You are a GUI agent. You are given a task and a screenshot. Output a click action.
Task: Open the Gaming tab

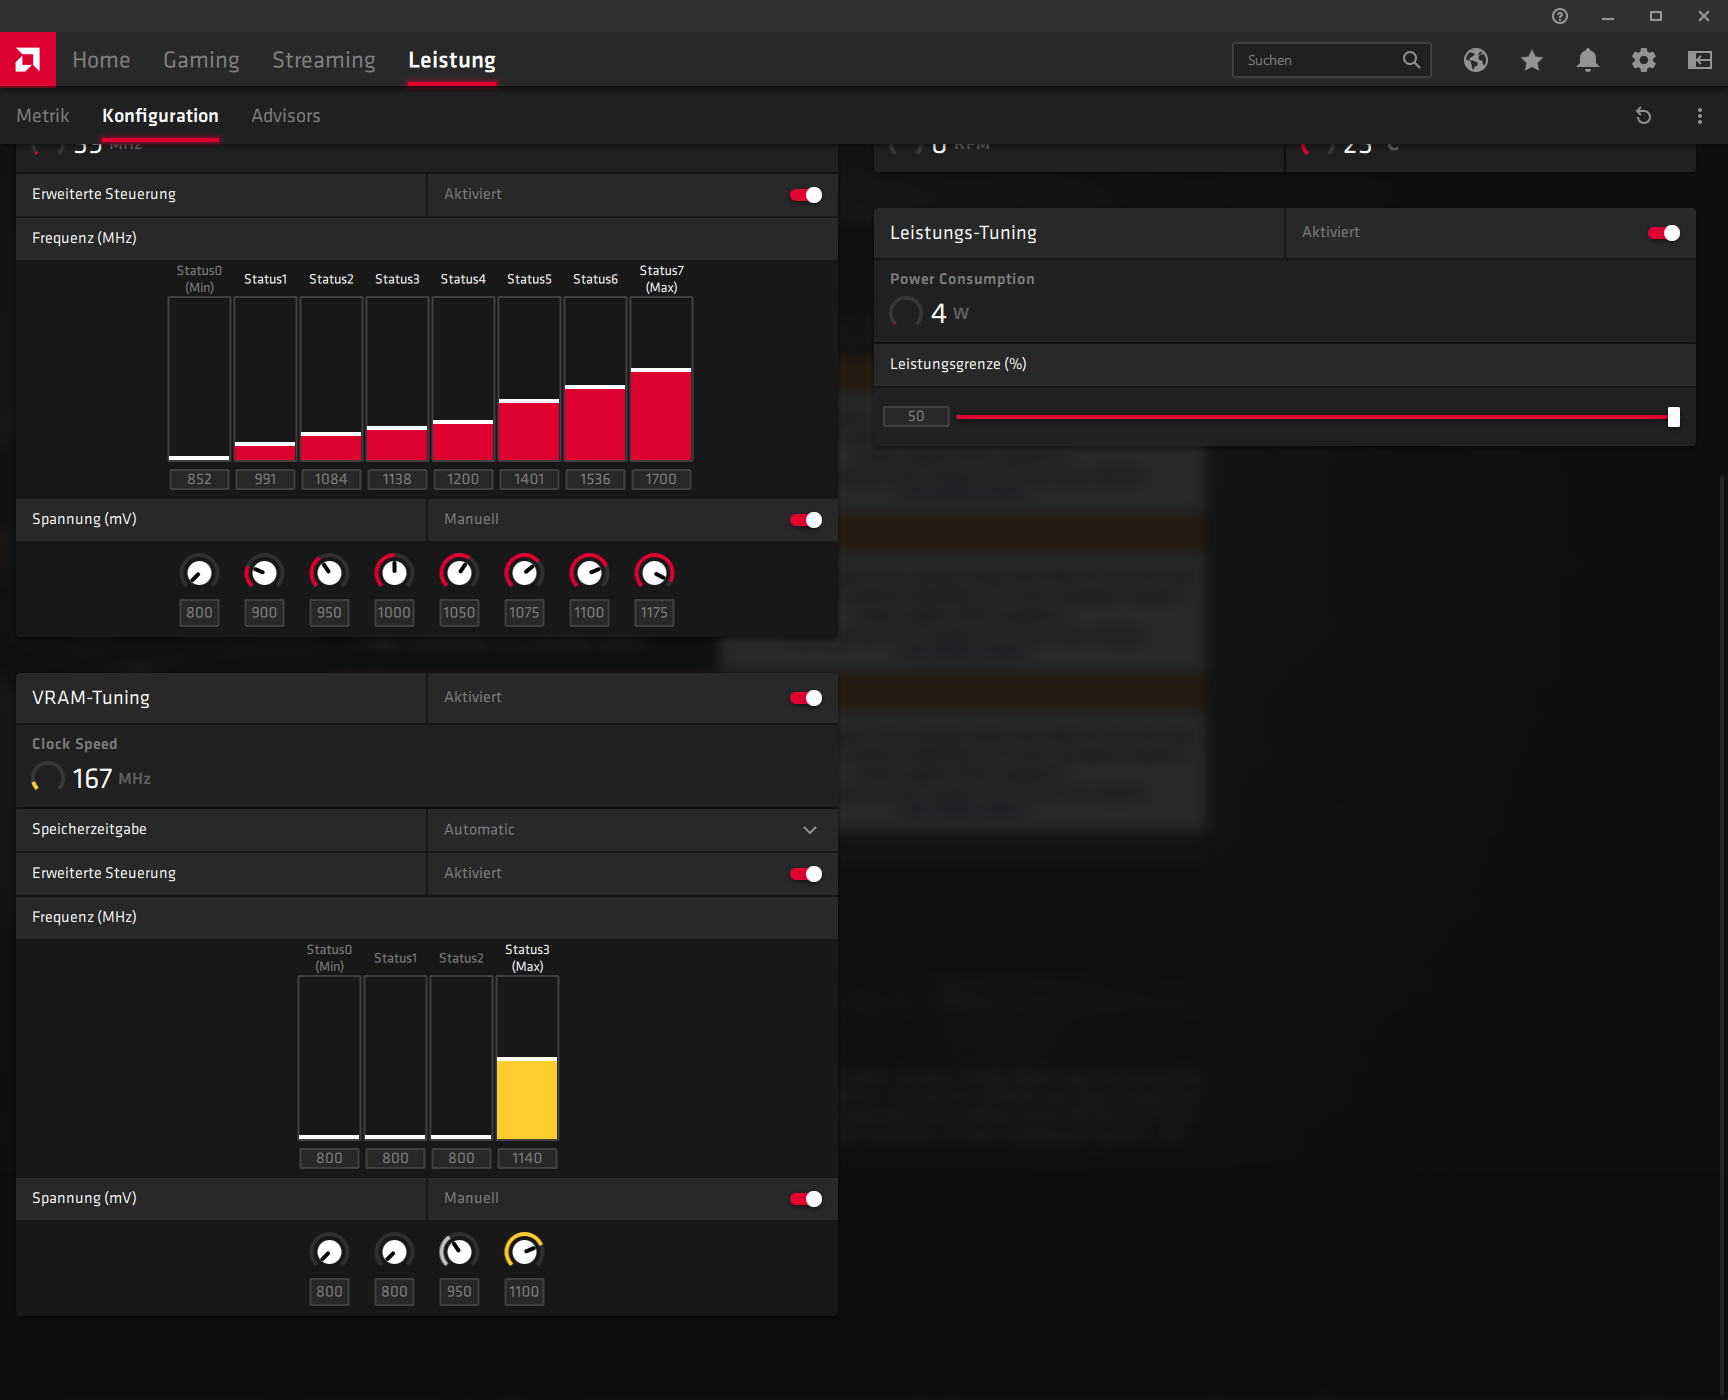point(201,60)
